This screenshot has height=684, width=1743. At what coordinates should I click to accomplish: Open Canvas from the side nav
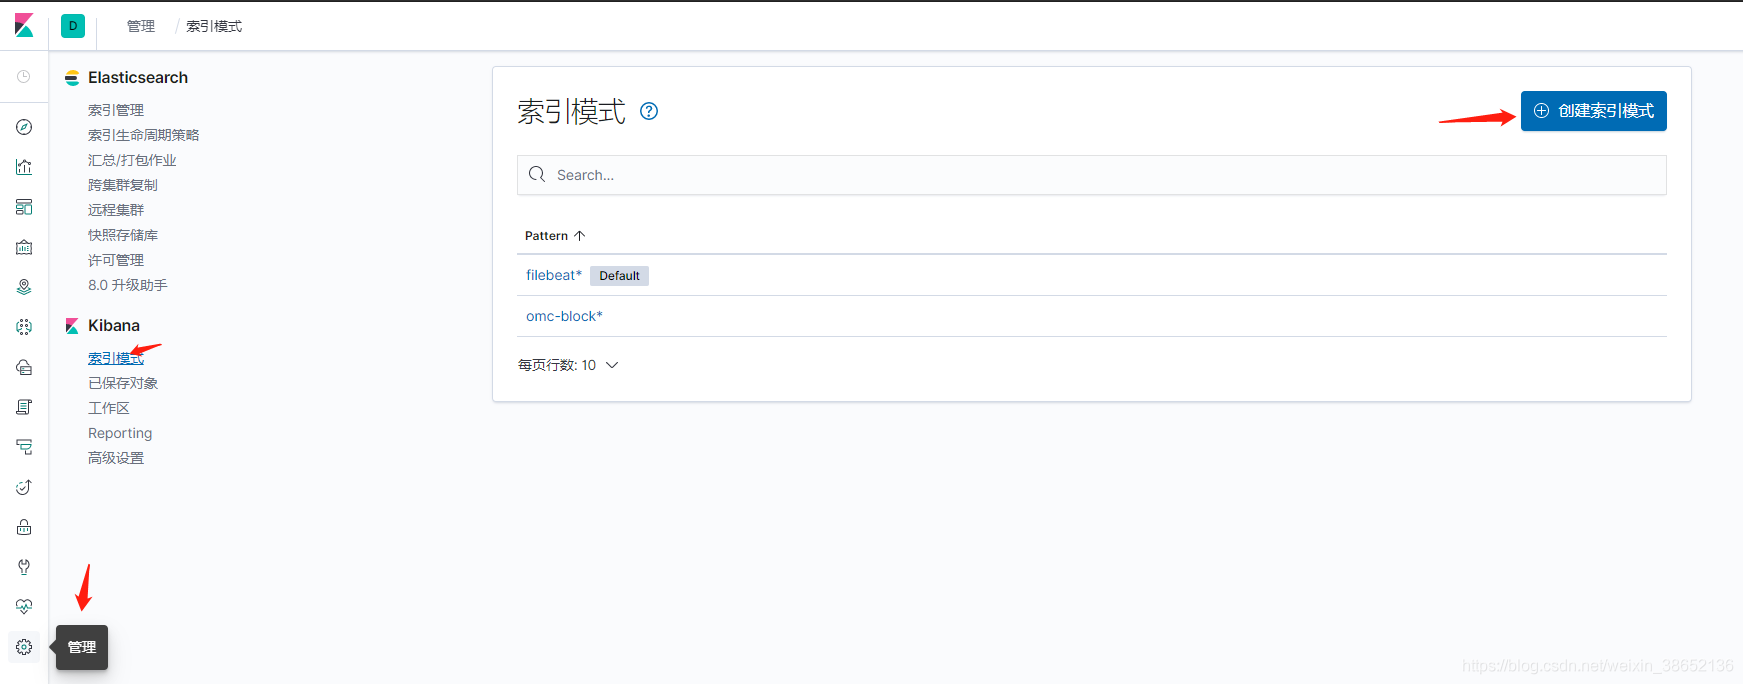(x=24, y=247)
